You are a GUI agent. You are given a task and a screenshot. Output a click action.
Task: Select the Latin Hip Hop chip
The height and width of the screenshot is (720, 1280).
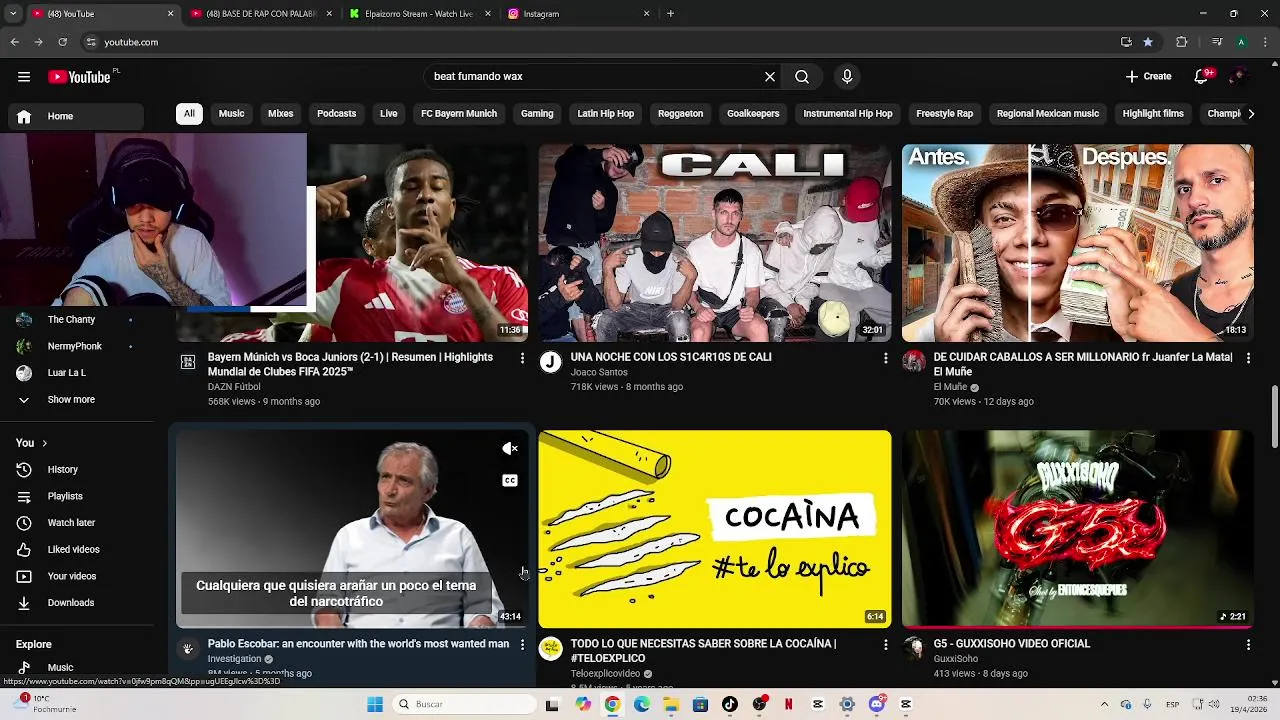click(x=606, y=114)
